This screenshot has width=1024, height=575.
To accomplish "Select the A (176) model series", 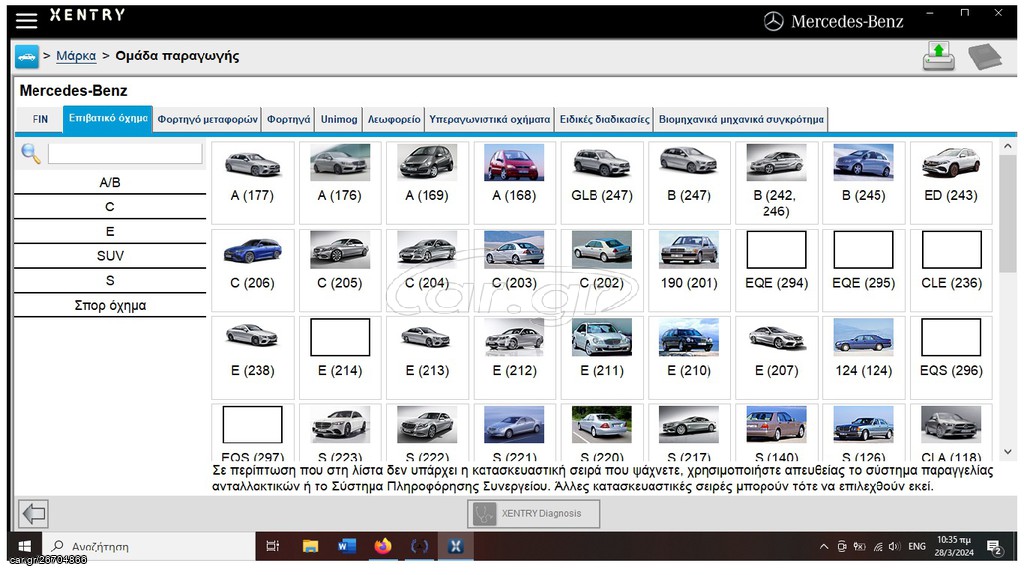I will coord(340,182).
